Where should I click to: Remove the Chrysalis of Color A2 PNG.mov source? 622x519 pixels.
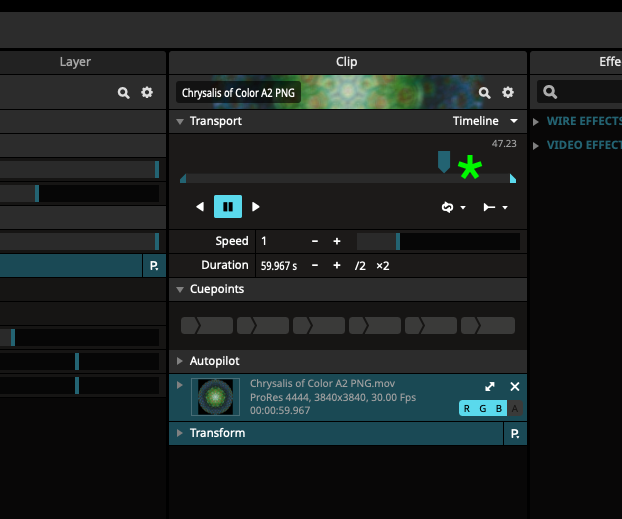(515, 387)
